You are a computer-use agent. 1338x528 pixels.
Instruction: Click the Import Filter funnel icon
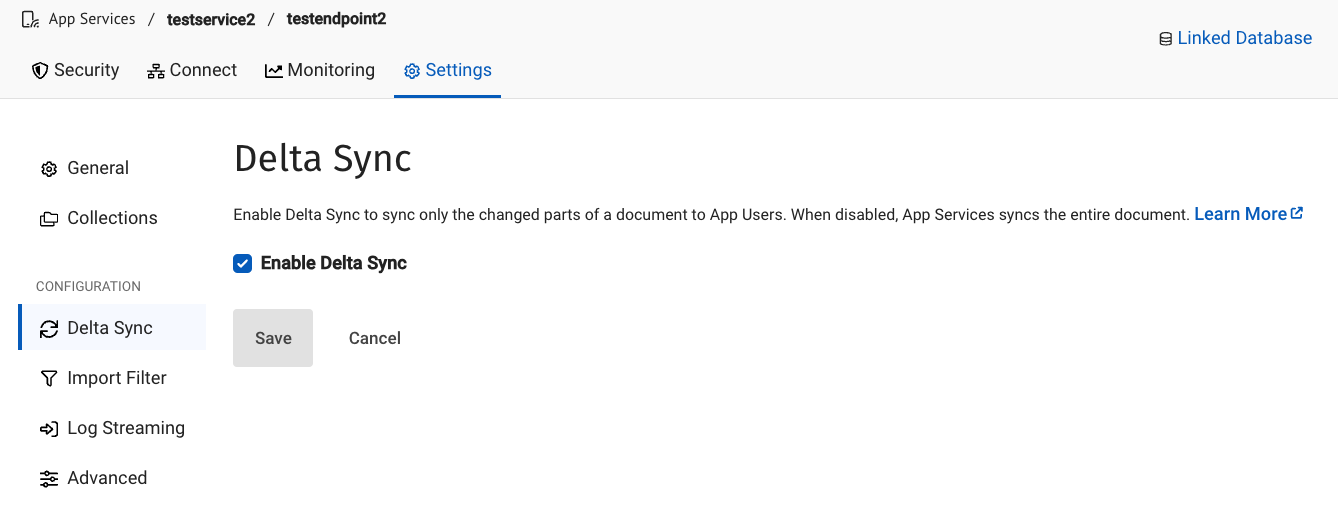point(49,379)
